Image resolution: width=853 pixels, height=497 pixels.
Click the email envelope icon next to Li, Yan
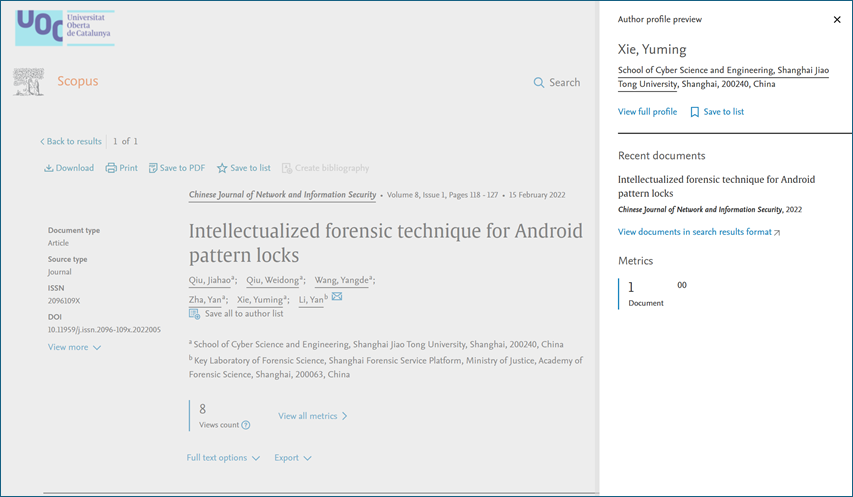[337, 297]
